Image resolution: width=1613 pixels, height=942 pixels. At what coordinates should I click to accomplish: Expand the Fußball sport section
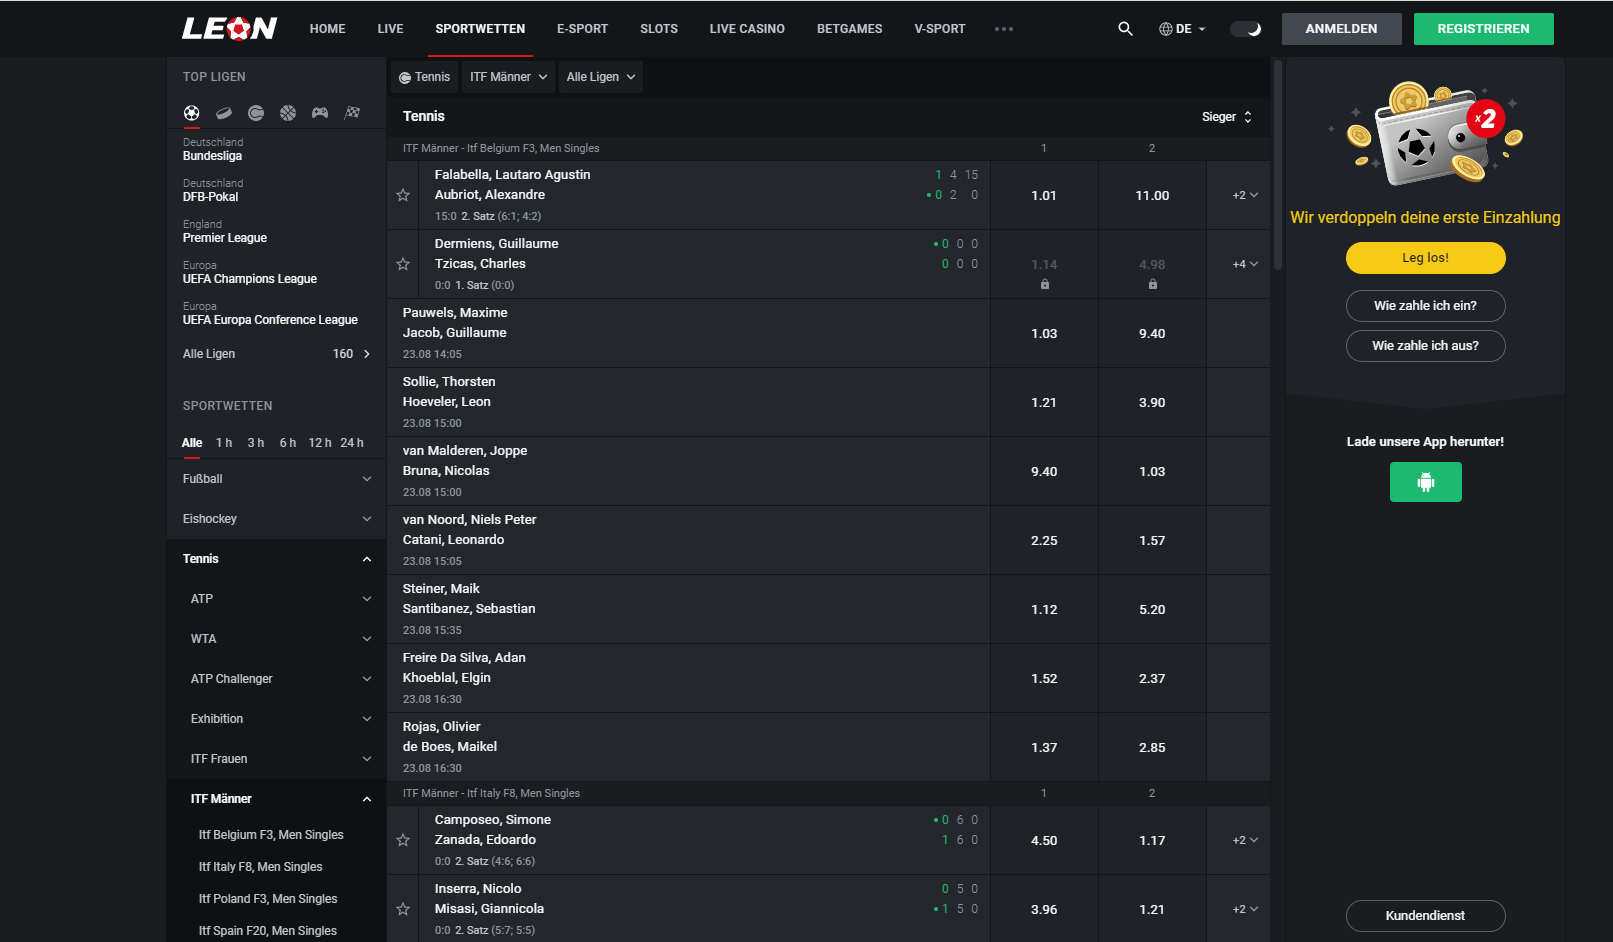tap(277, 479)
